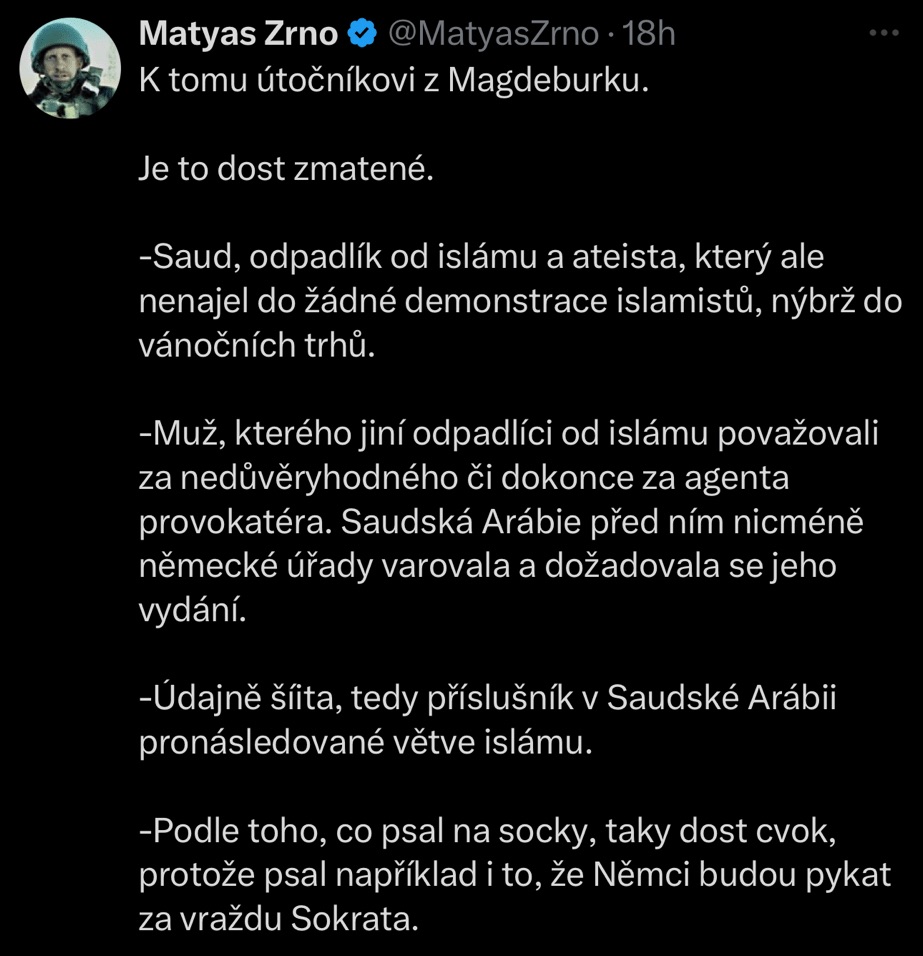Click the line starting with "-Saud, odpadlík"
923x956 pixels.
tap(481, 258)
